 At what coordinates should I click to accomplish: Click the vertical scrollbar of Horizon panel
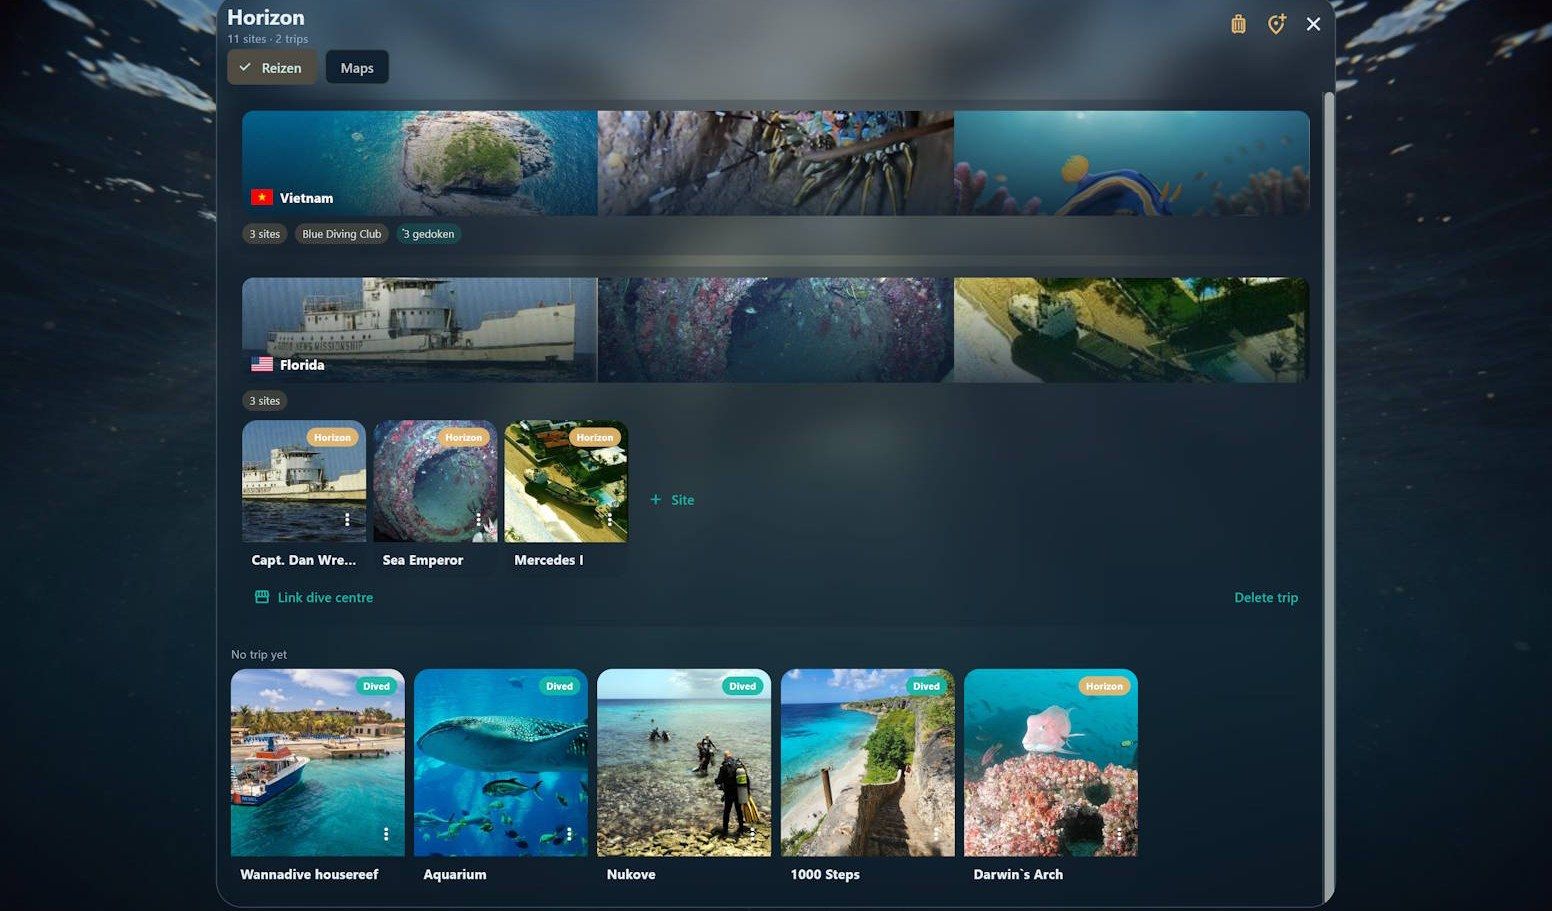[1329, 496]
